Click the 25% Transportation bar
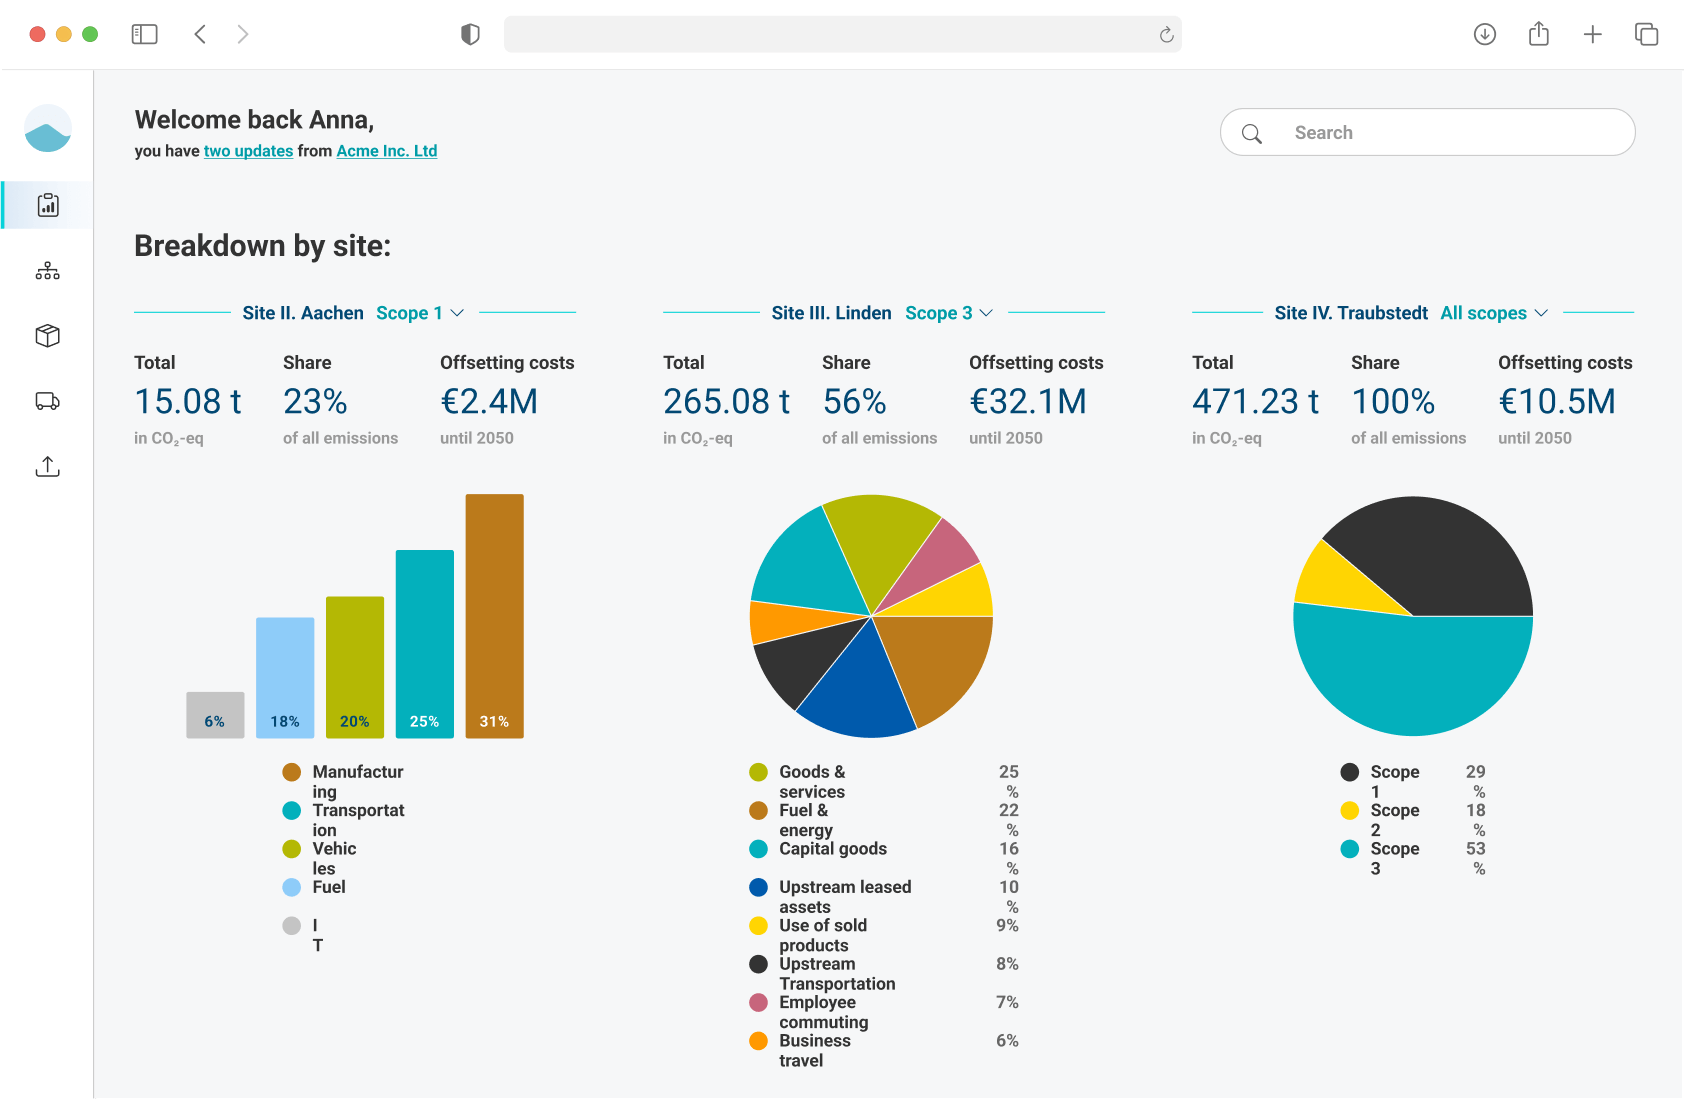 (425, 644)
